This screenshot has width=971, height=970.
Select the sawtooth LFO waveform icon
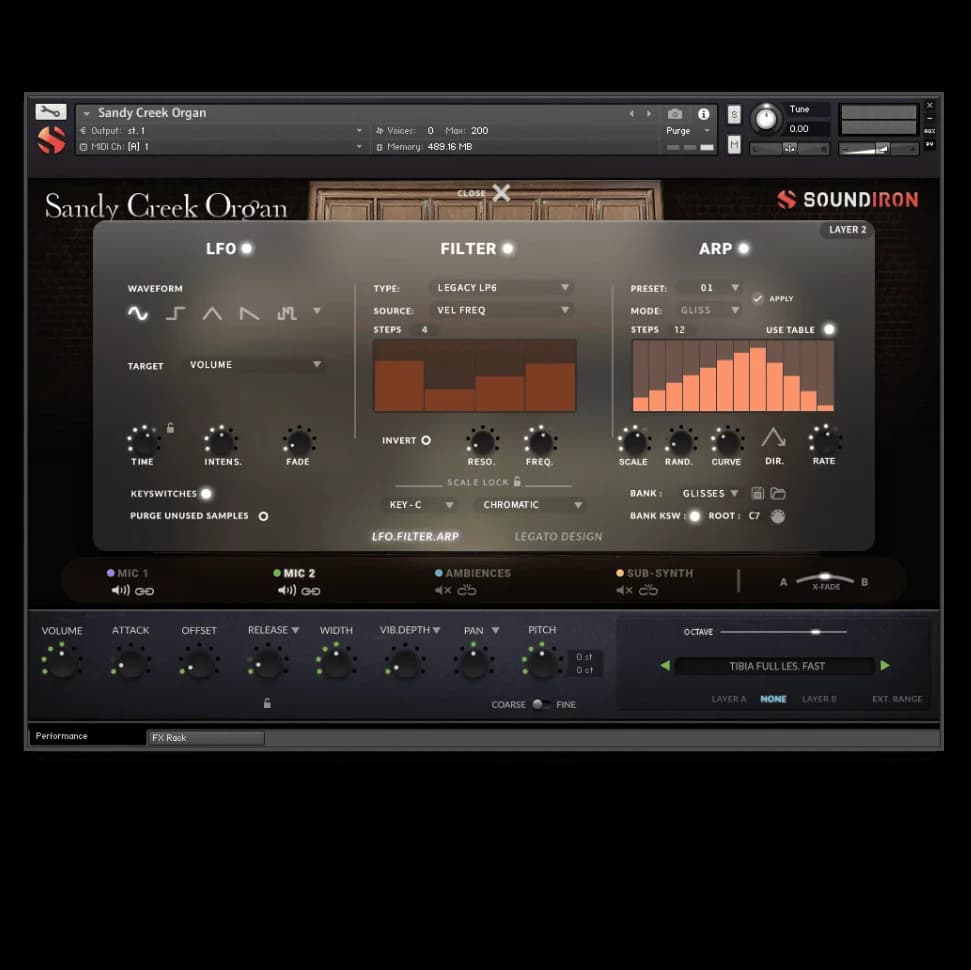249,313
